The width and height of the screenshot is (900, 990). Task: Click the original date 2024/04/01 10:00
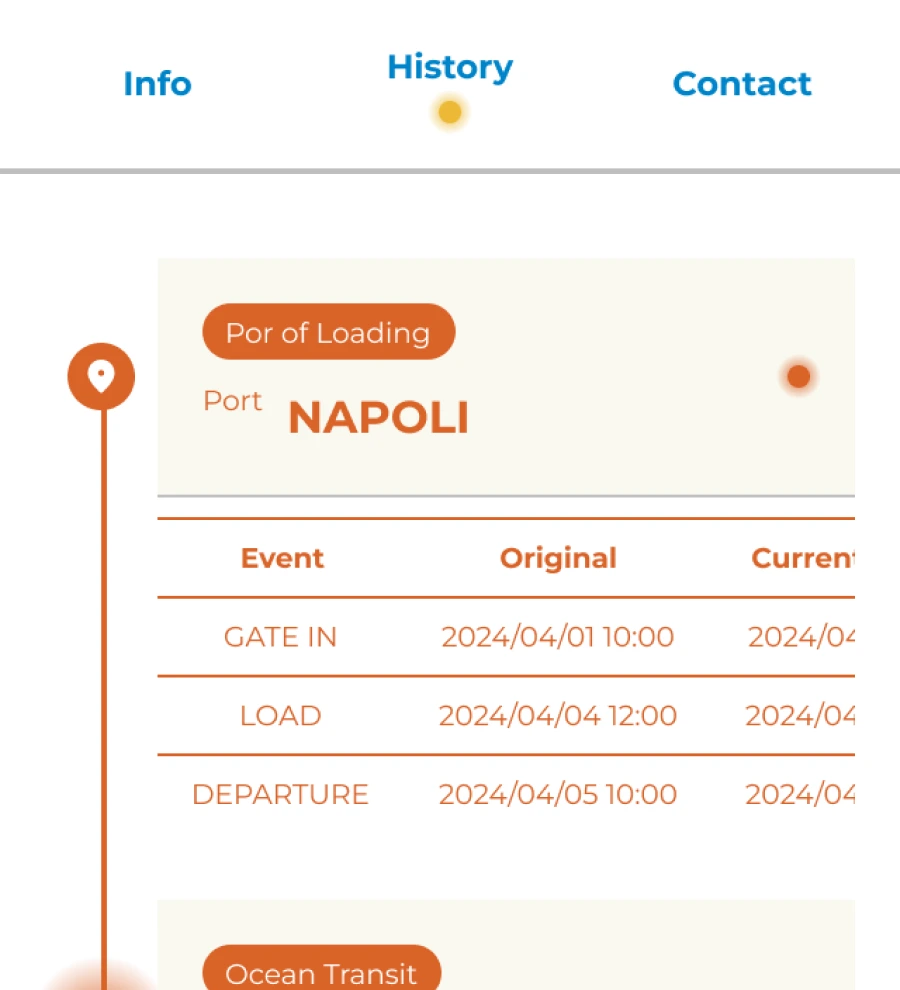click(558, 637)
